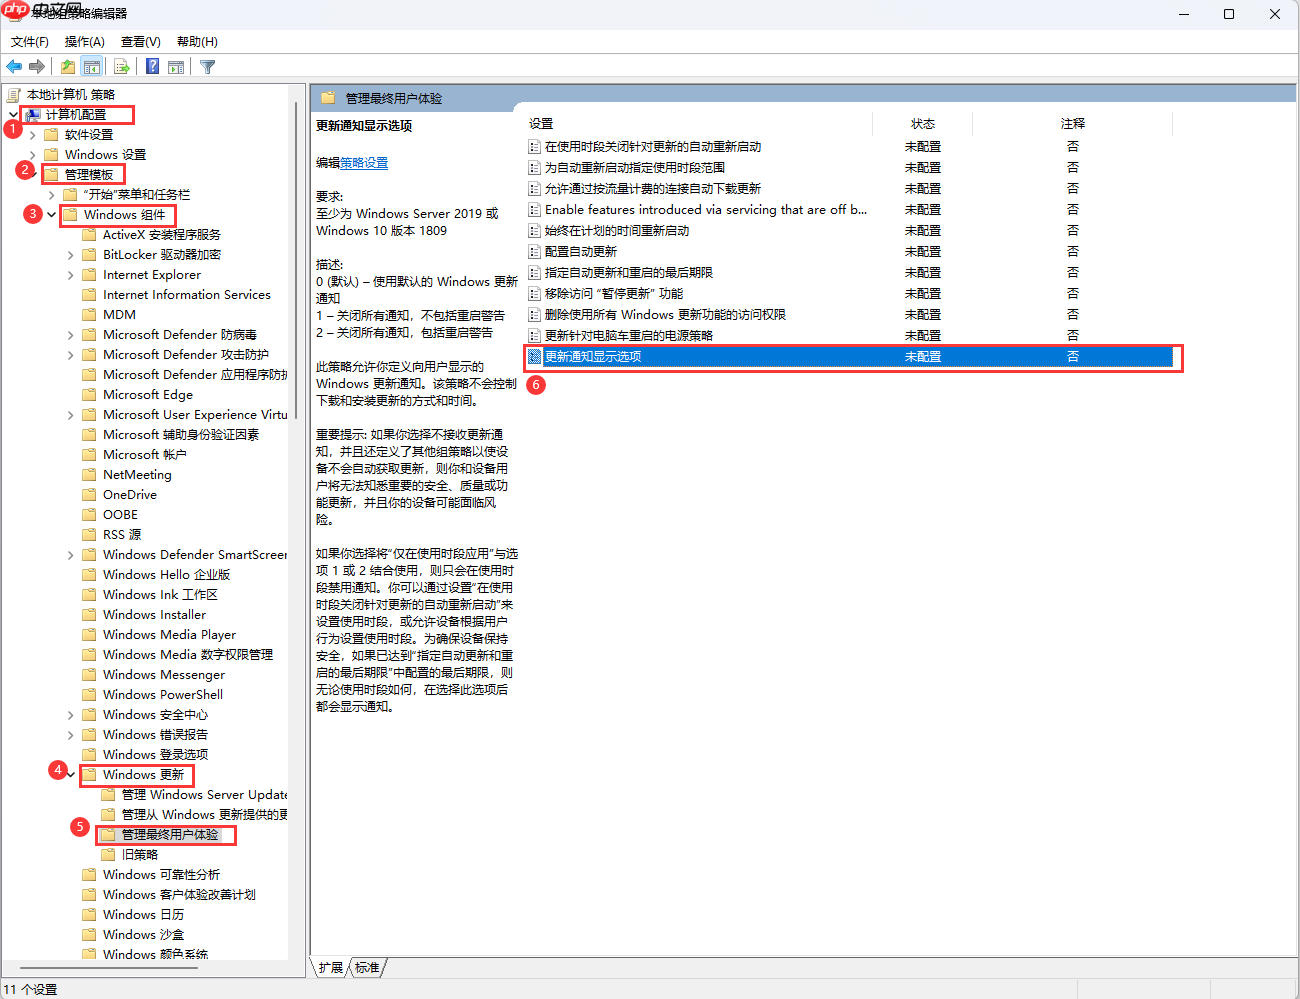Click the Up one level folder icon
This screenshot has width=1300, height=999.
68,66
